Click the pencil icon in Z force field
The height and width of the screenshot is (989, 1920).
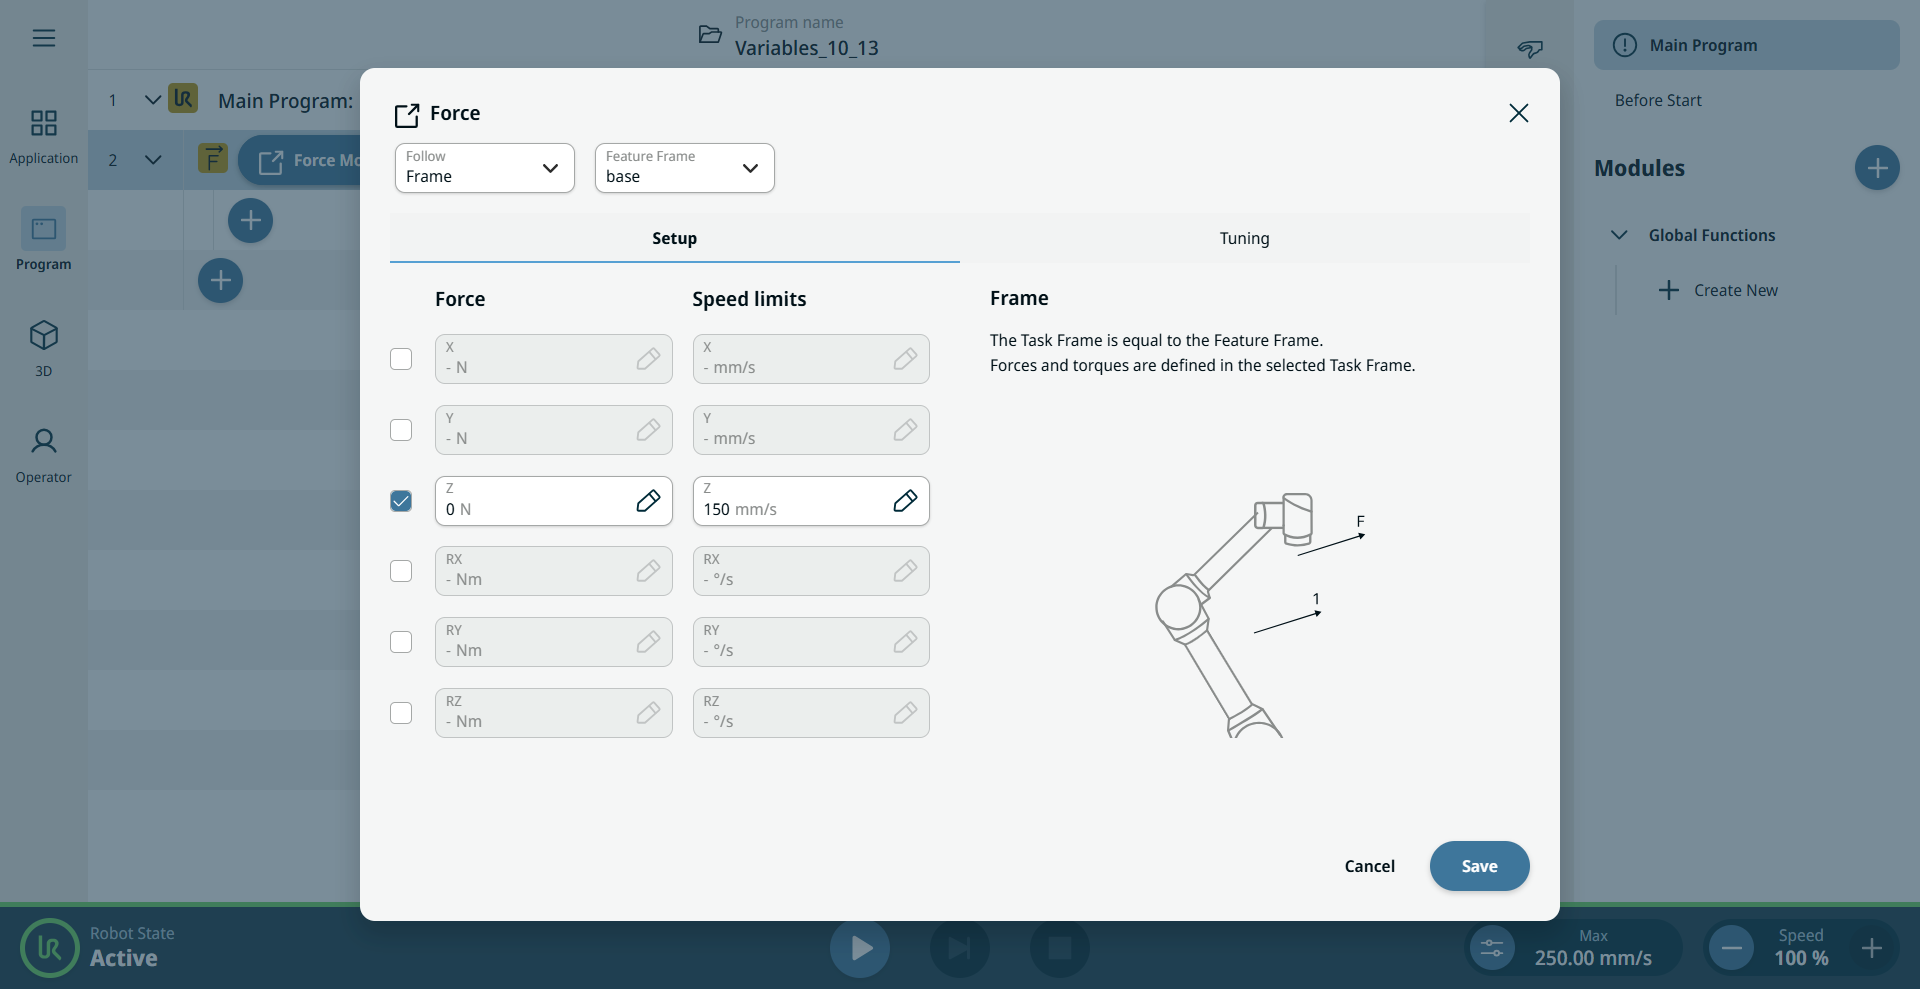tap(648, 501)
